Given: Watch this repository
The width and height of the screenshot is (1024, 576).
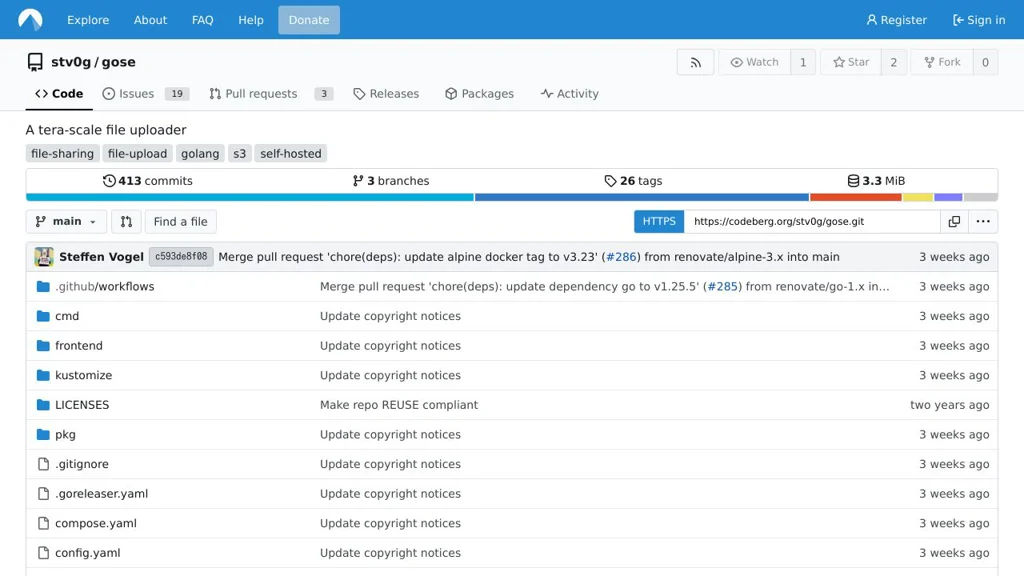Looking at the screenshot, I should 754,62.
